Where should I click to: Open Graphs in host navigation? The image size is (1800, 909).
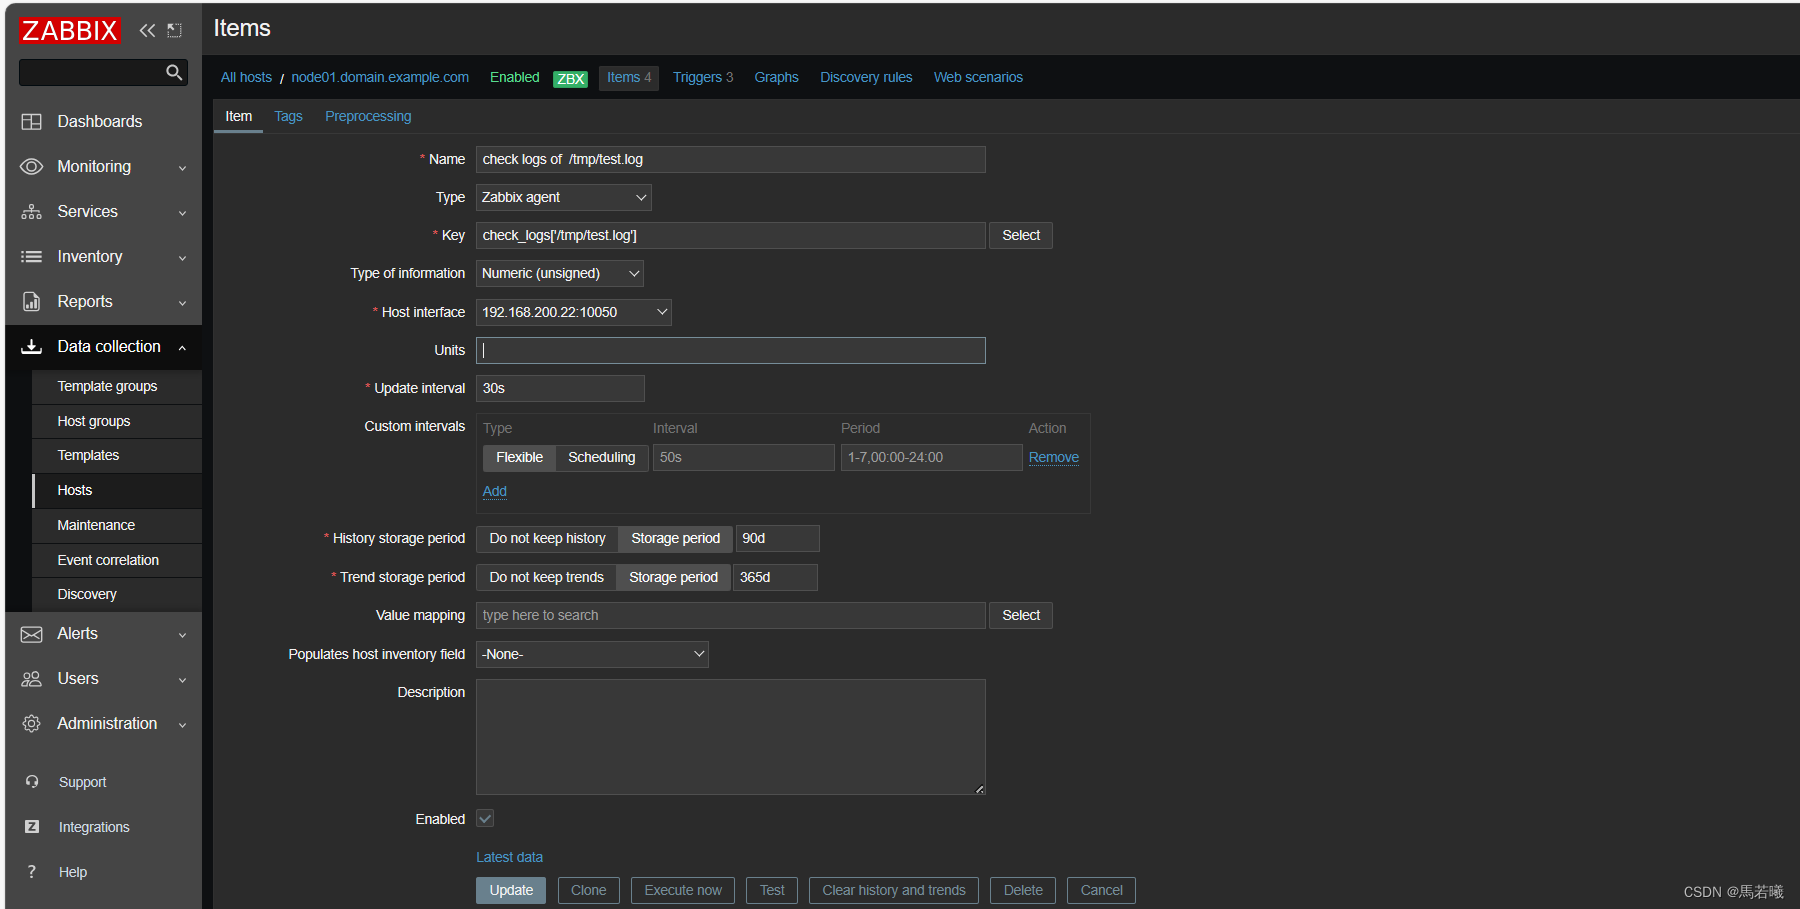click(x=776, y=78)
